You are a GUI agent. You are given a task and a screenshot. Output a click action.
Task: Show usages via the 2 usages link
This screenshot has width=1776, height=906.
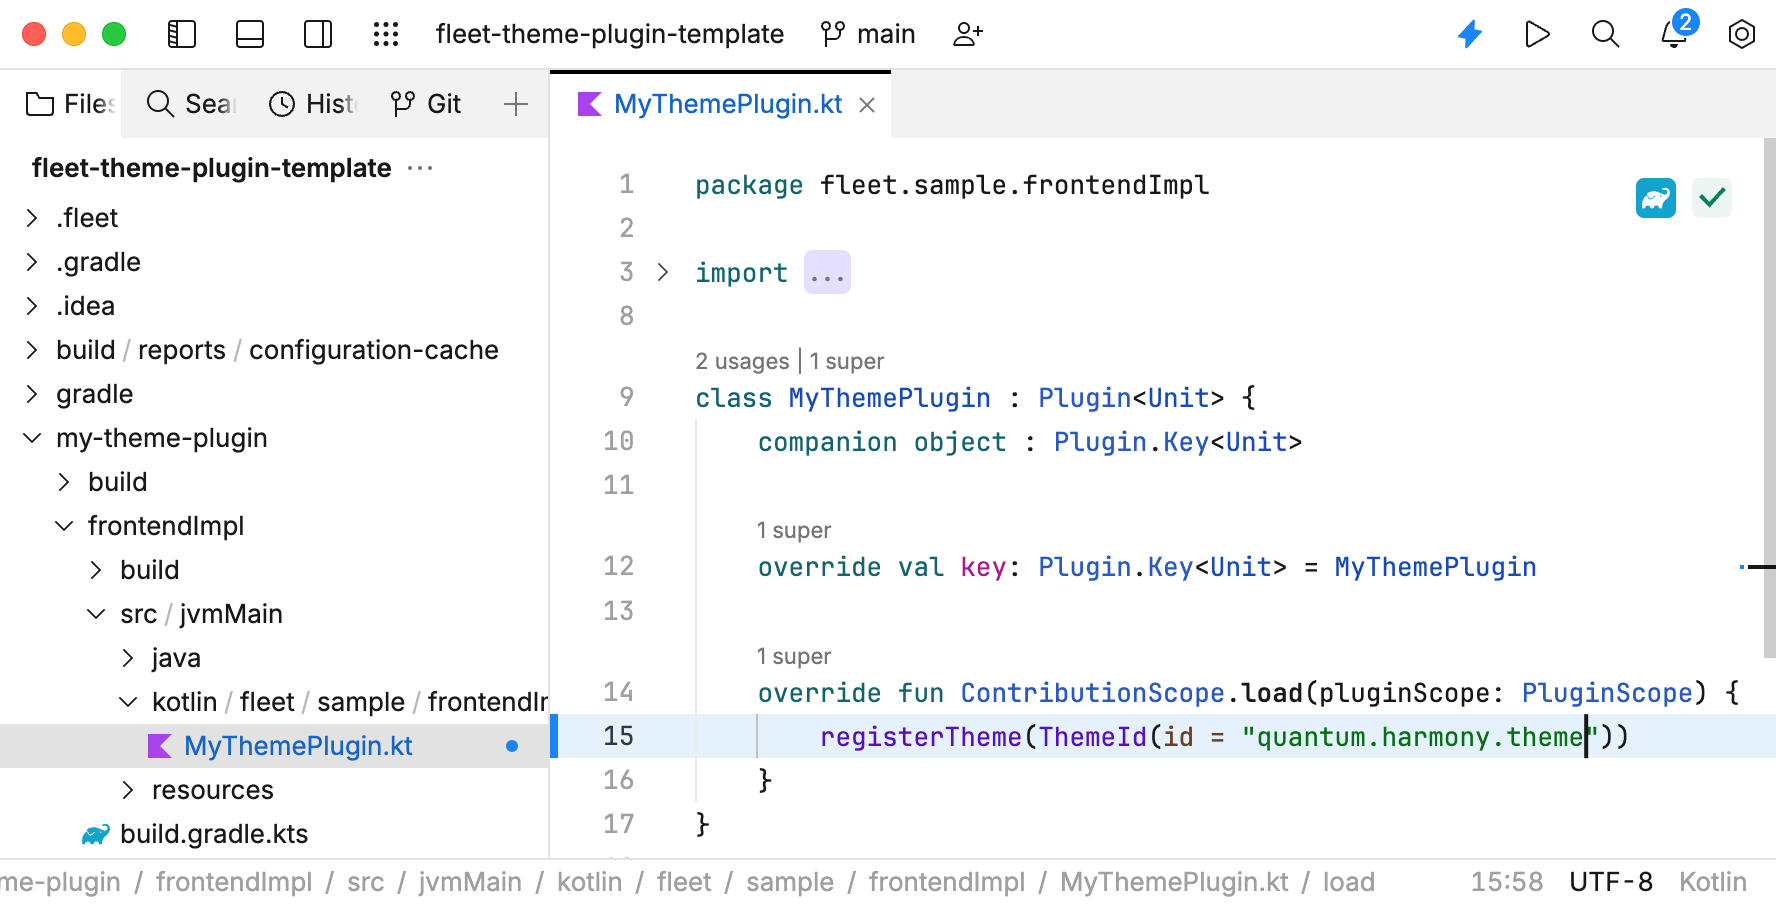click(x=742, y=361)
